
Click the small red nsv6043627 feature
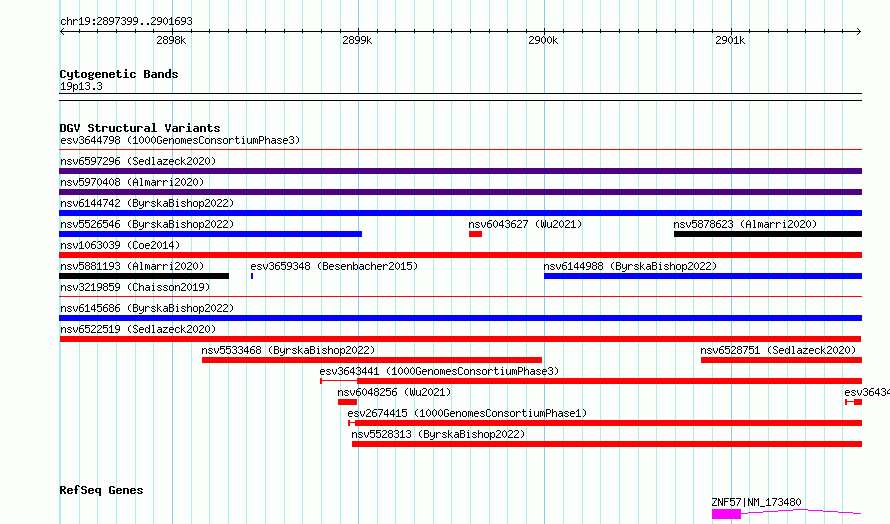click(x=476, y=234)
